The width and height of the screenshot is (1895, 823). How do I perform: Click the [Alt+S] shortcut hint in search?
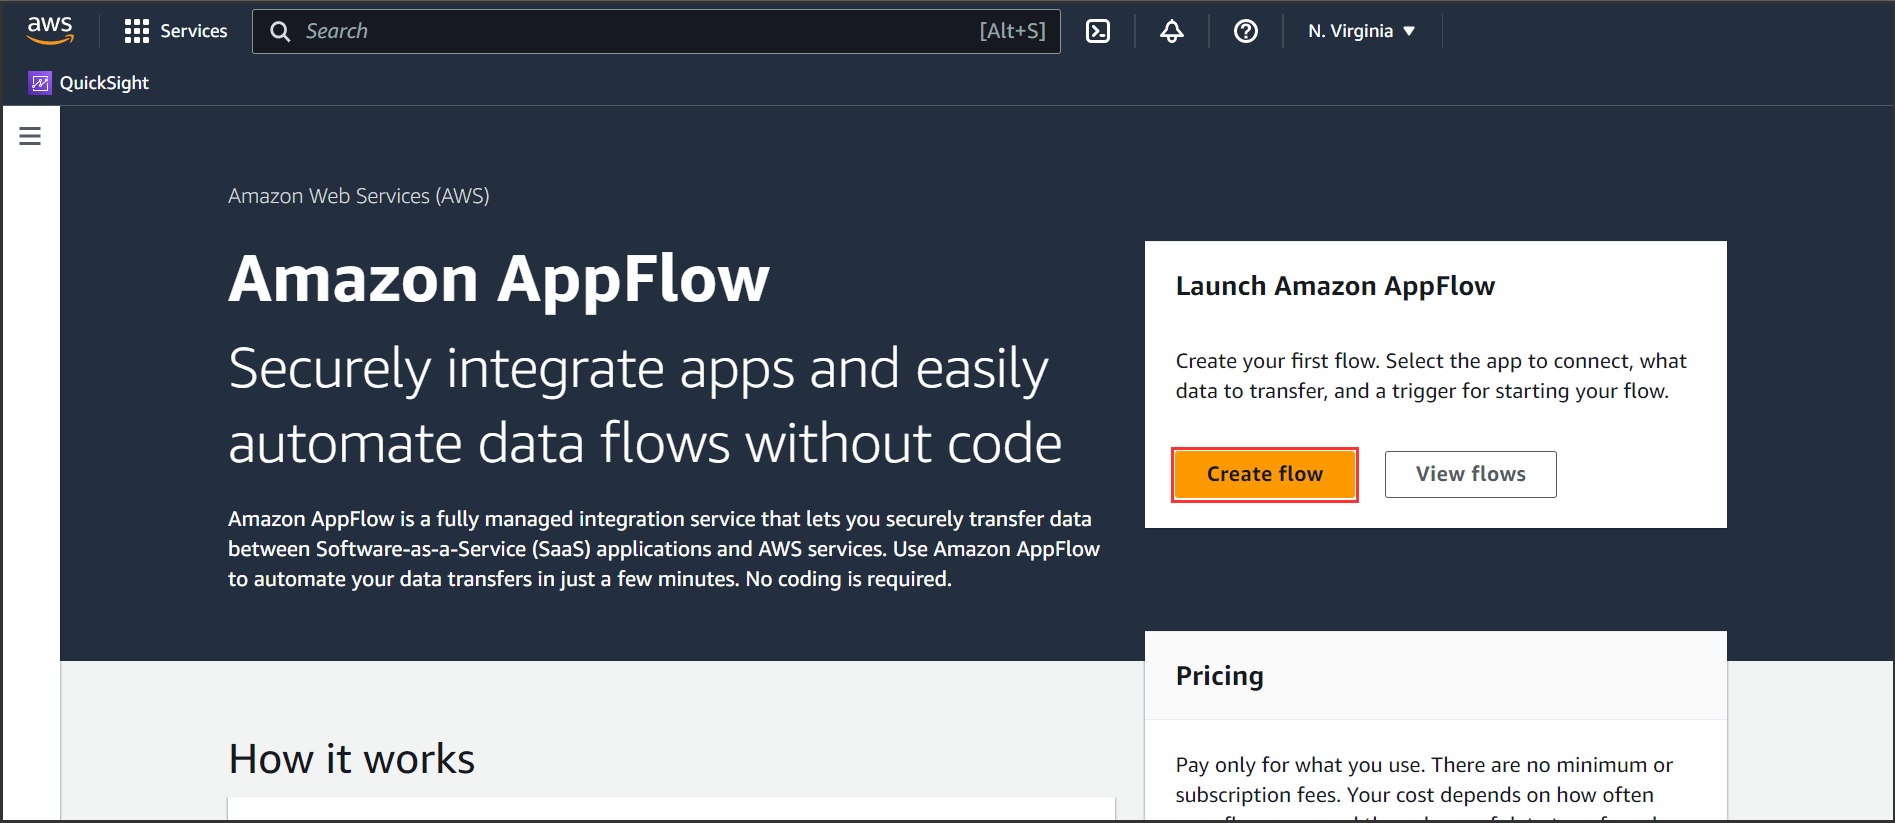[1012, 32]
